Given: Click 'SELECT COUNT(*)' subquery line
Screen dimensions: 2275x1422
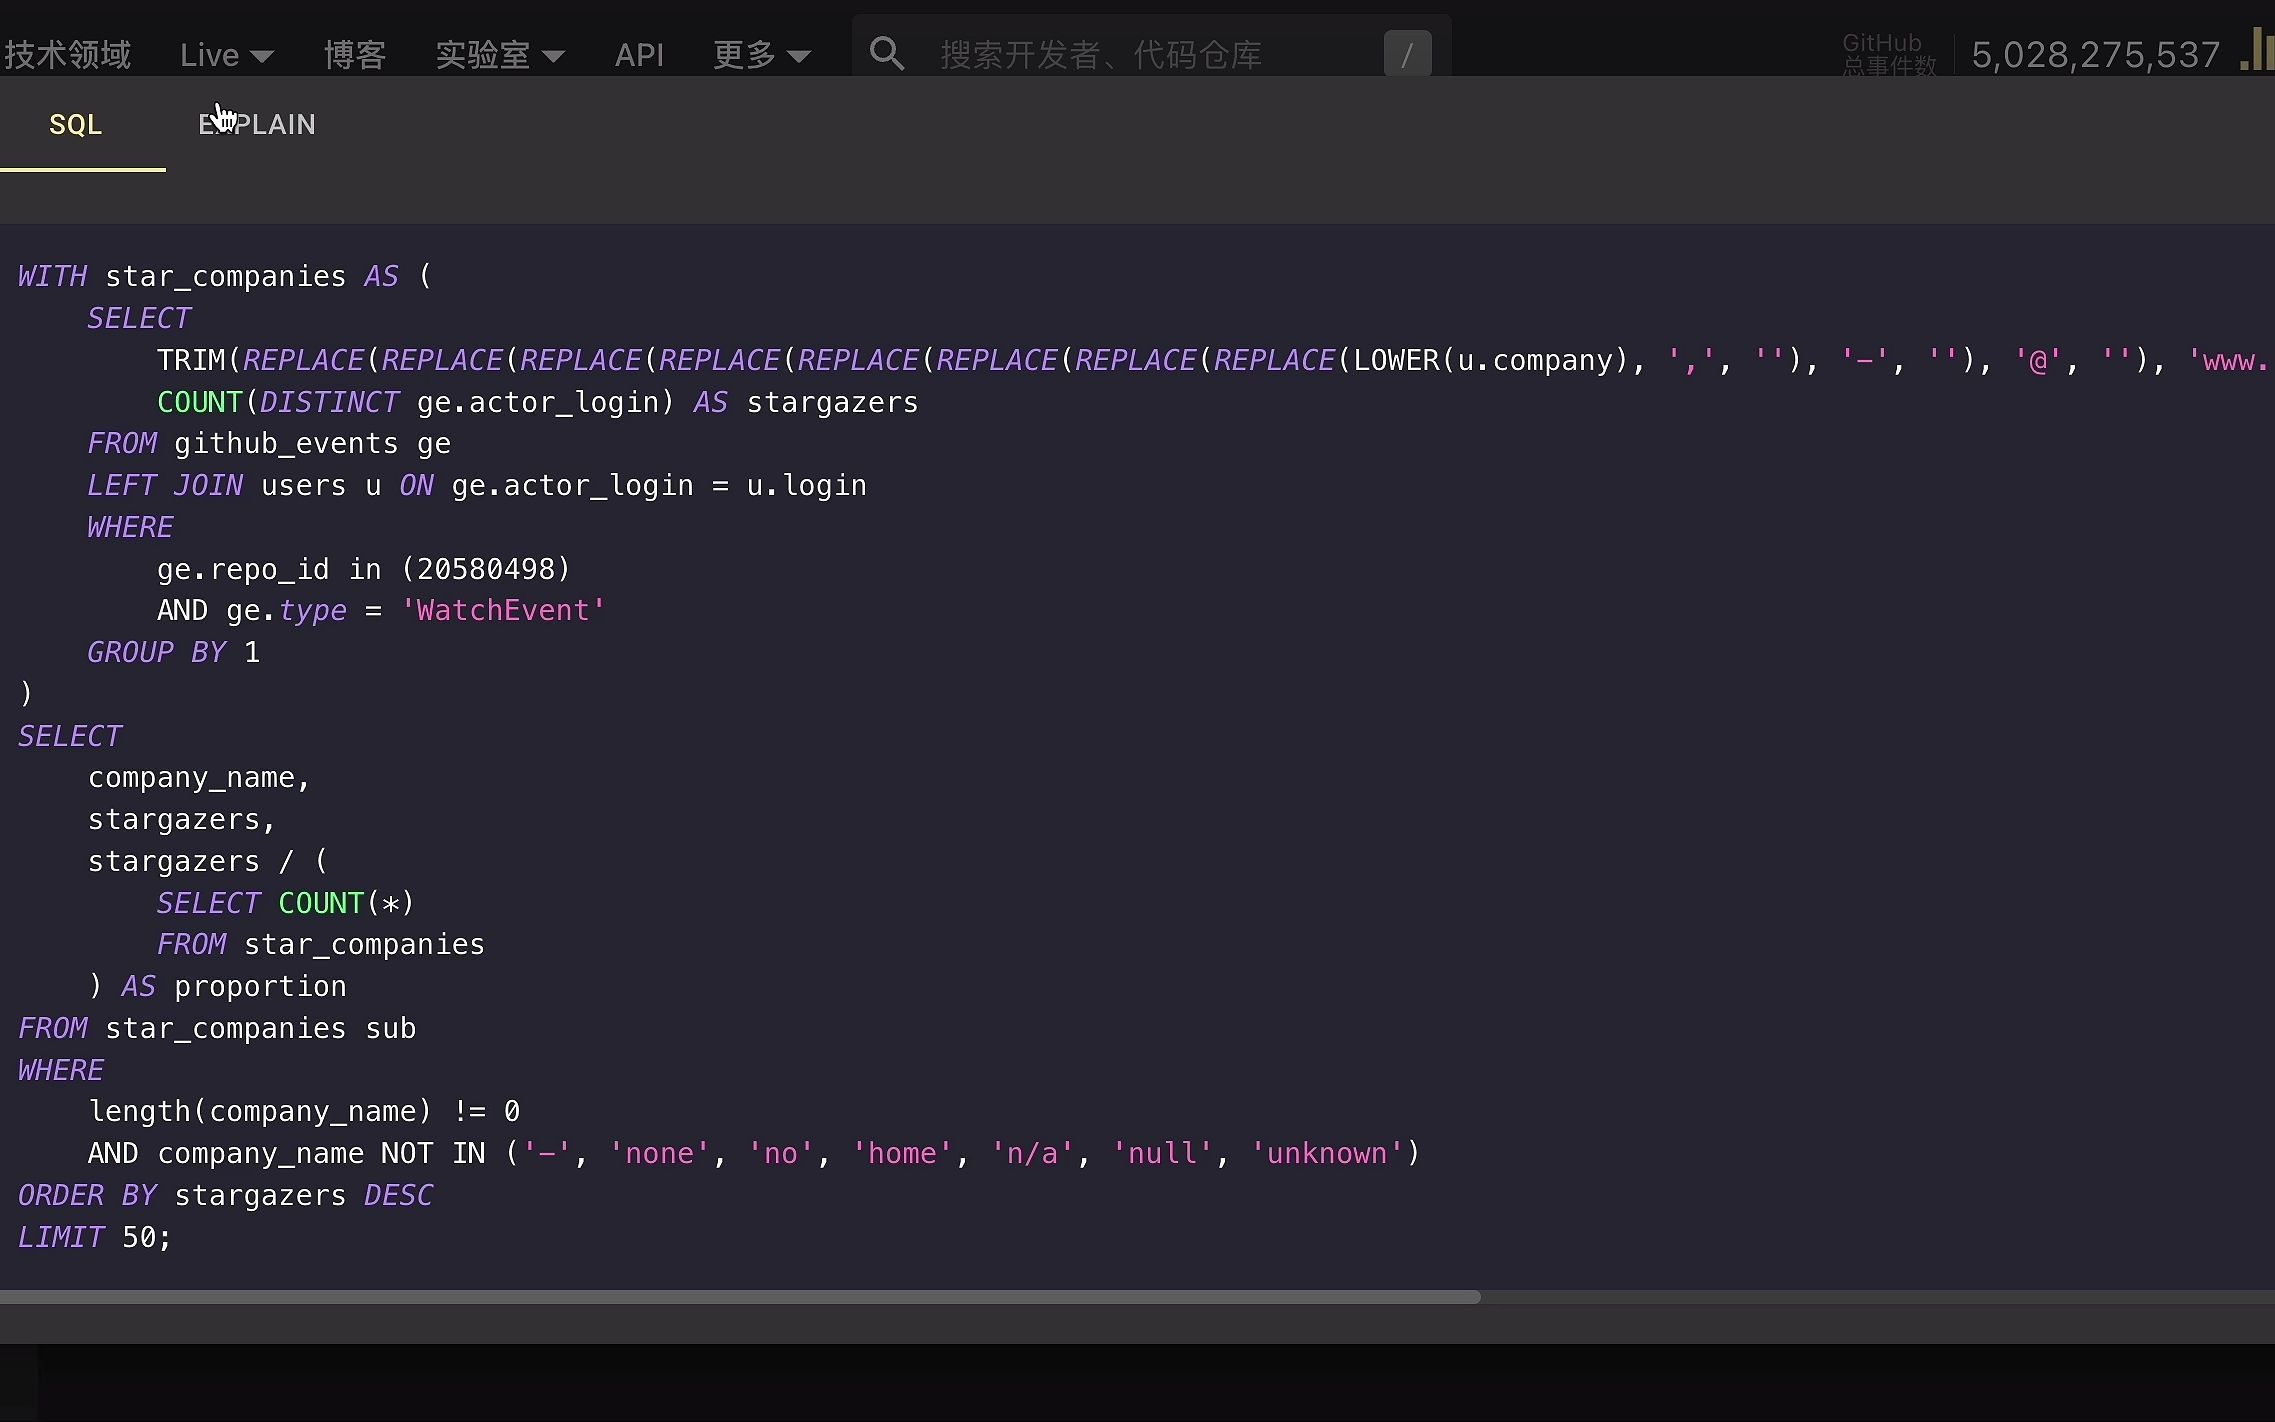Looking at the screenshot, I should (285, 903).
